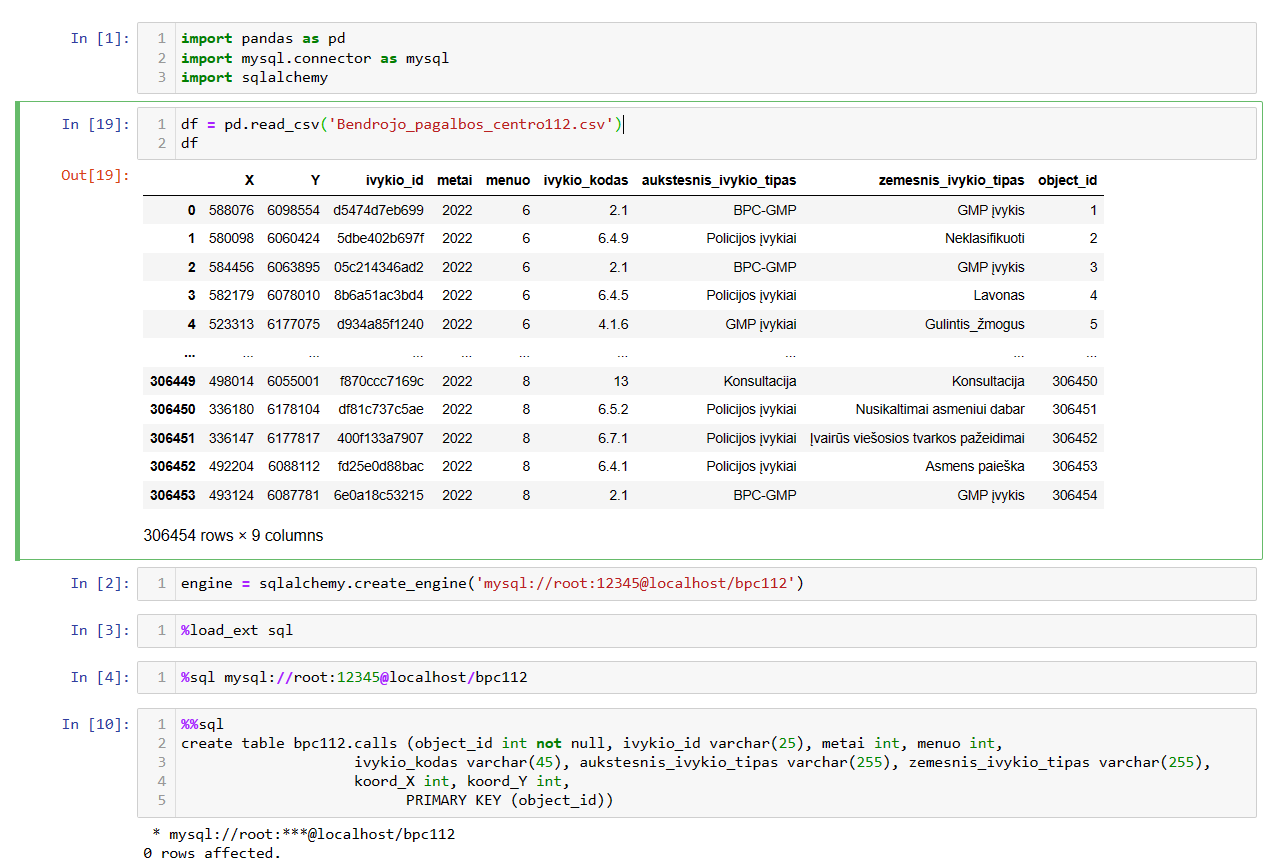Click the In [1] prompt label
The height and width of the screenshot is (862, 1265).
point(100,38)
